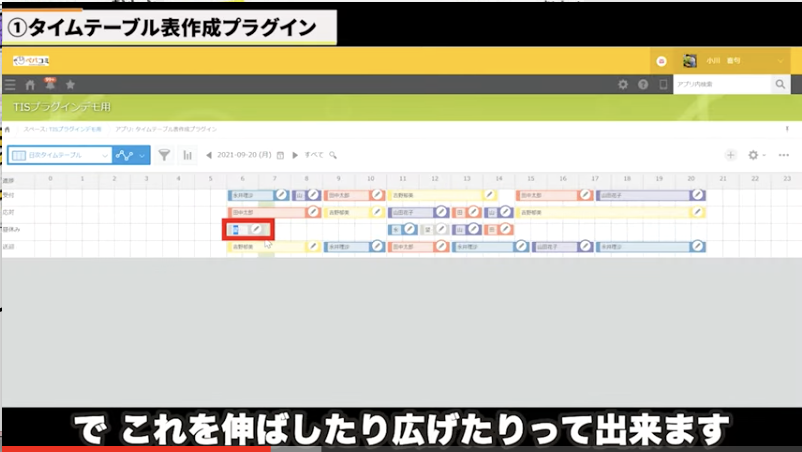
Task: Open the notifications bell
Action: point(49,85)
